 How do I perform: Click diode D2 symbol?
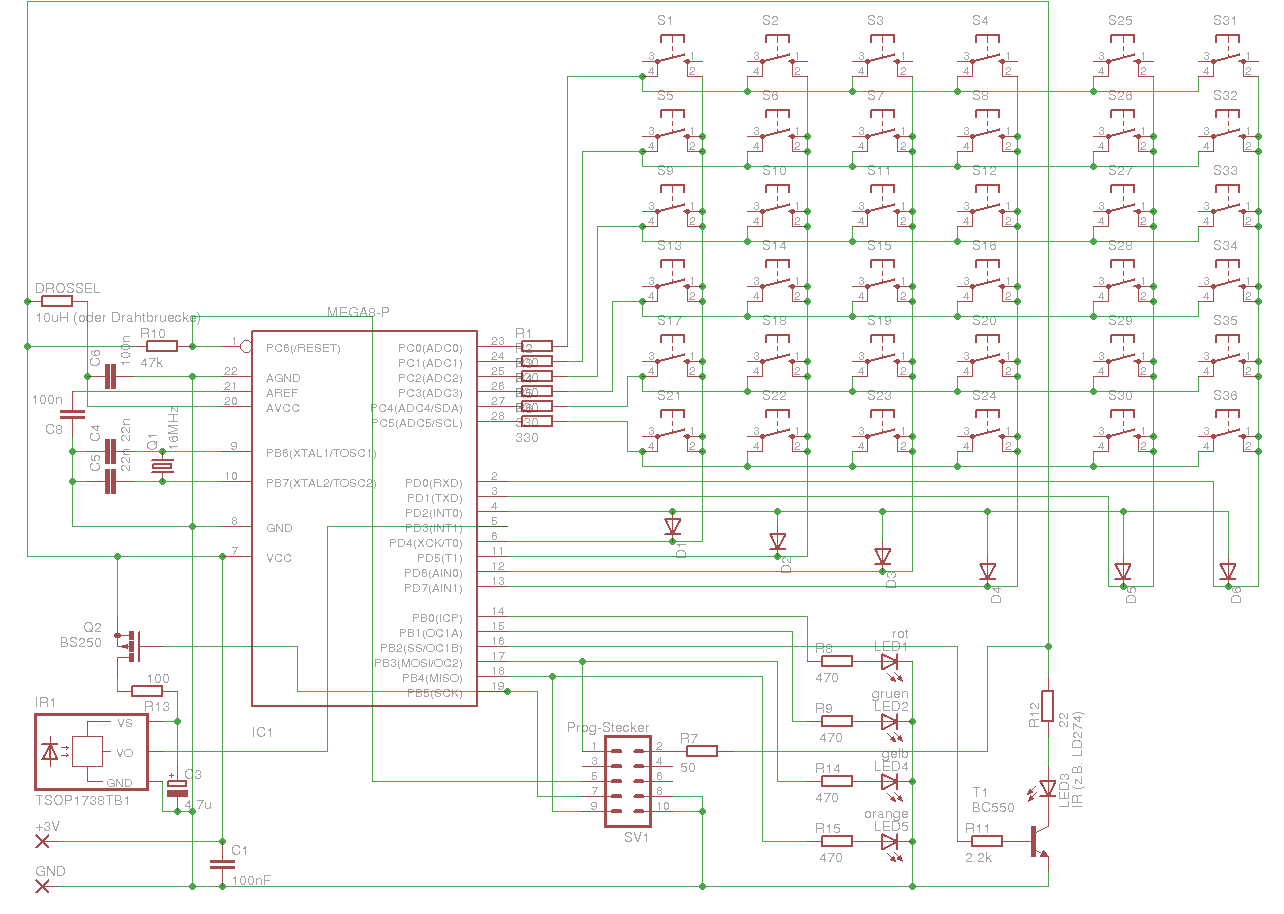point(777,541)
